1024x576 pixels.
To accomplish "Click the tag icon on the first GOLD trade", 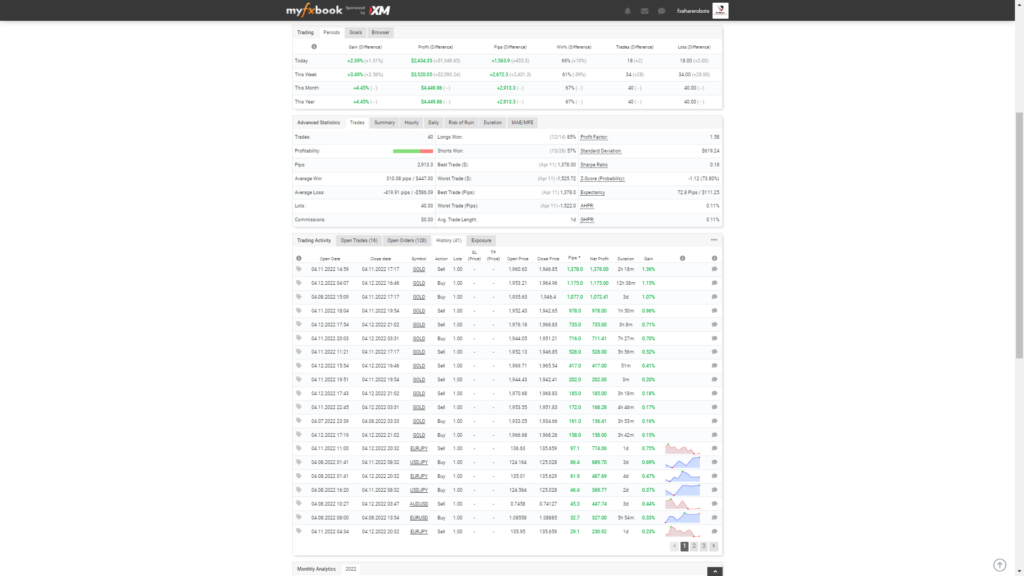I will pos(298,270).
